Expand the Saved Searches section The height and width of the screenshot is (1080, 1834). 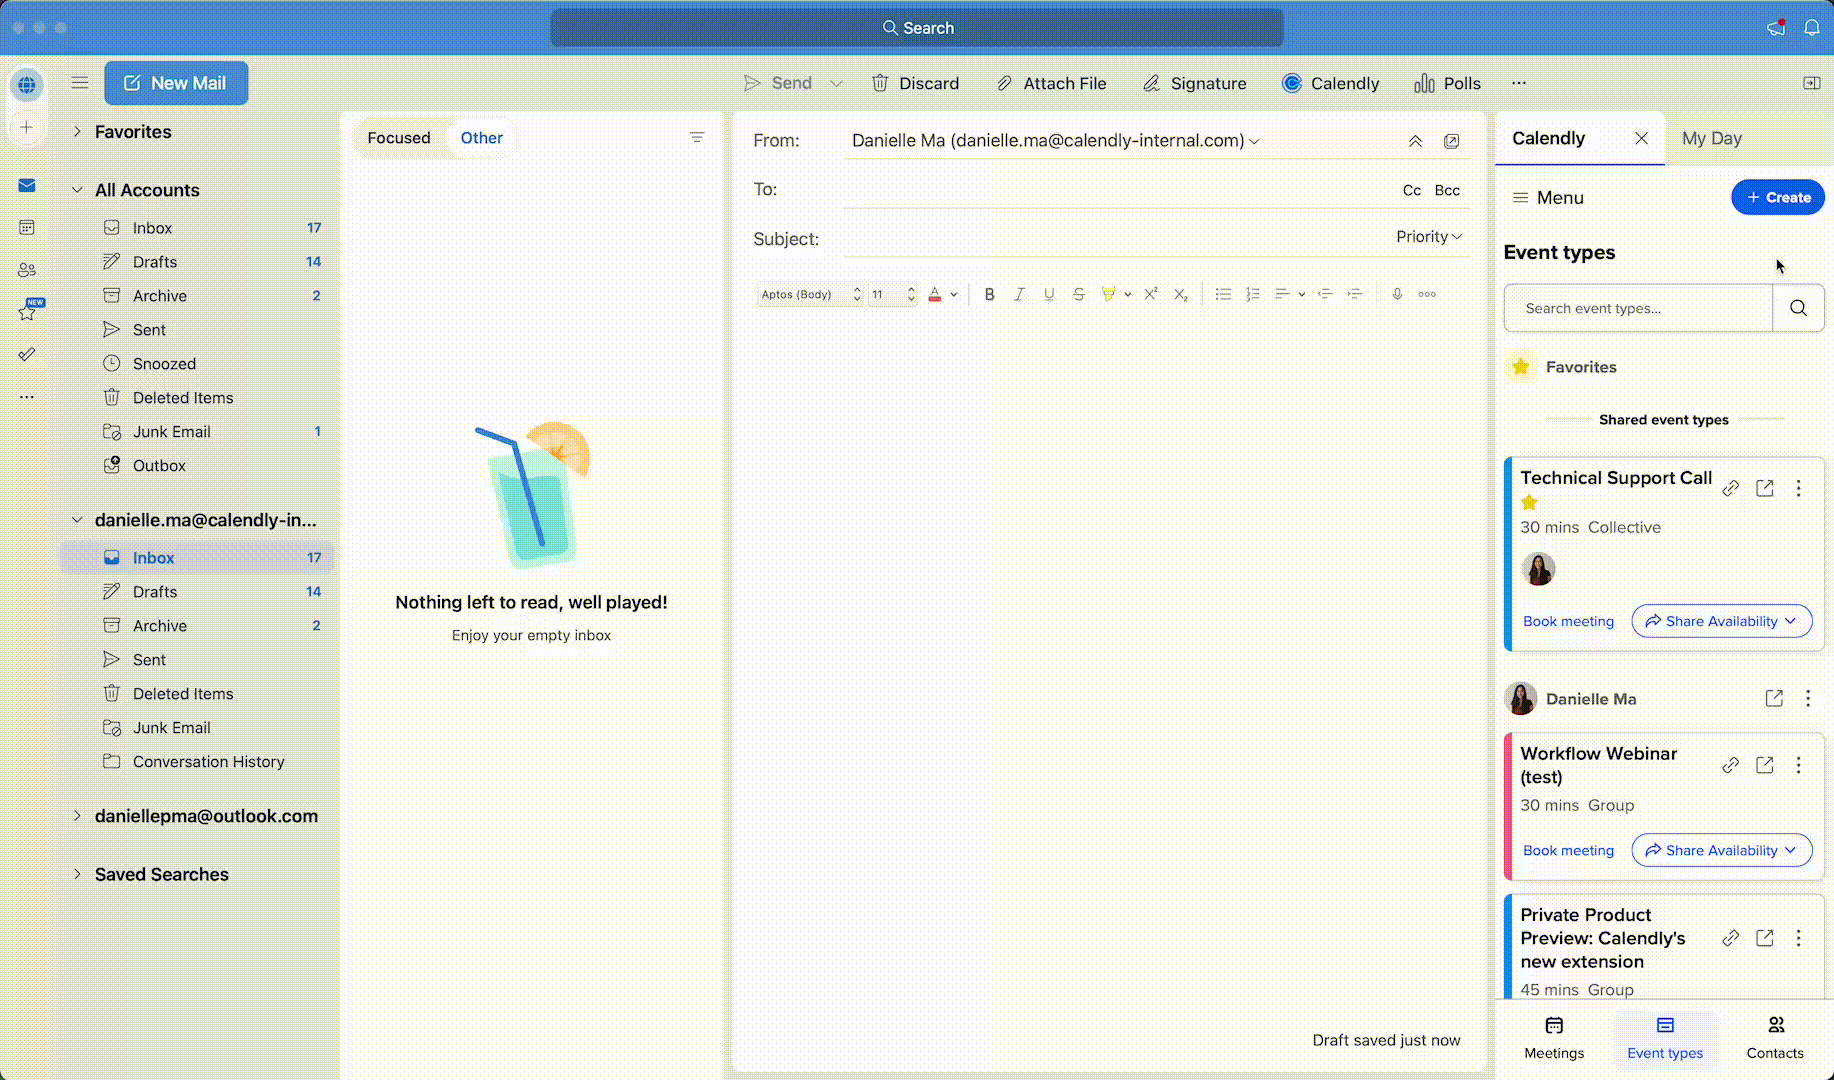click(x=77, y=874)
